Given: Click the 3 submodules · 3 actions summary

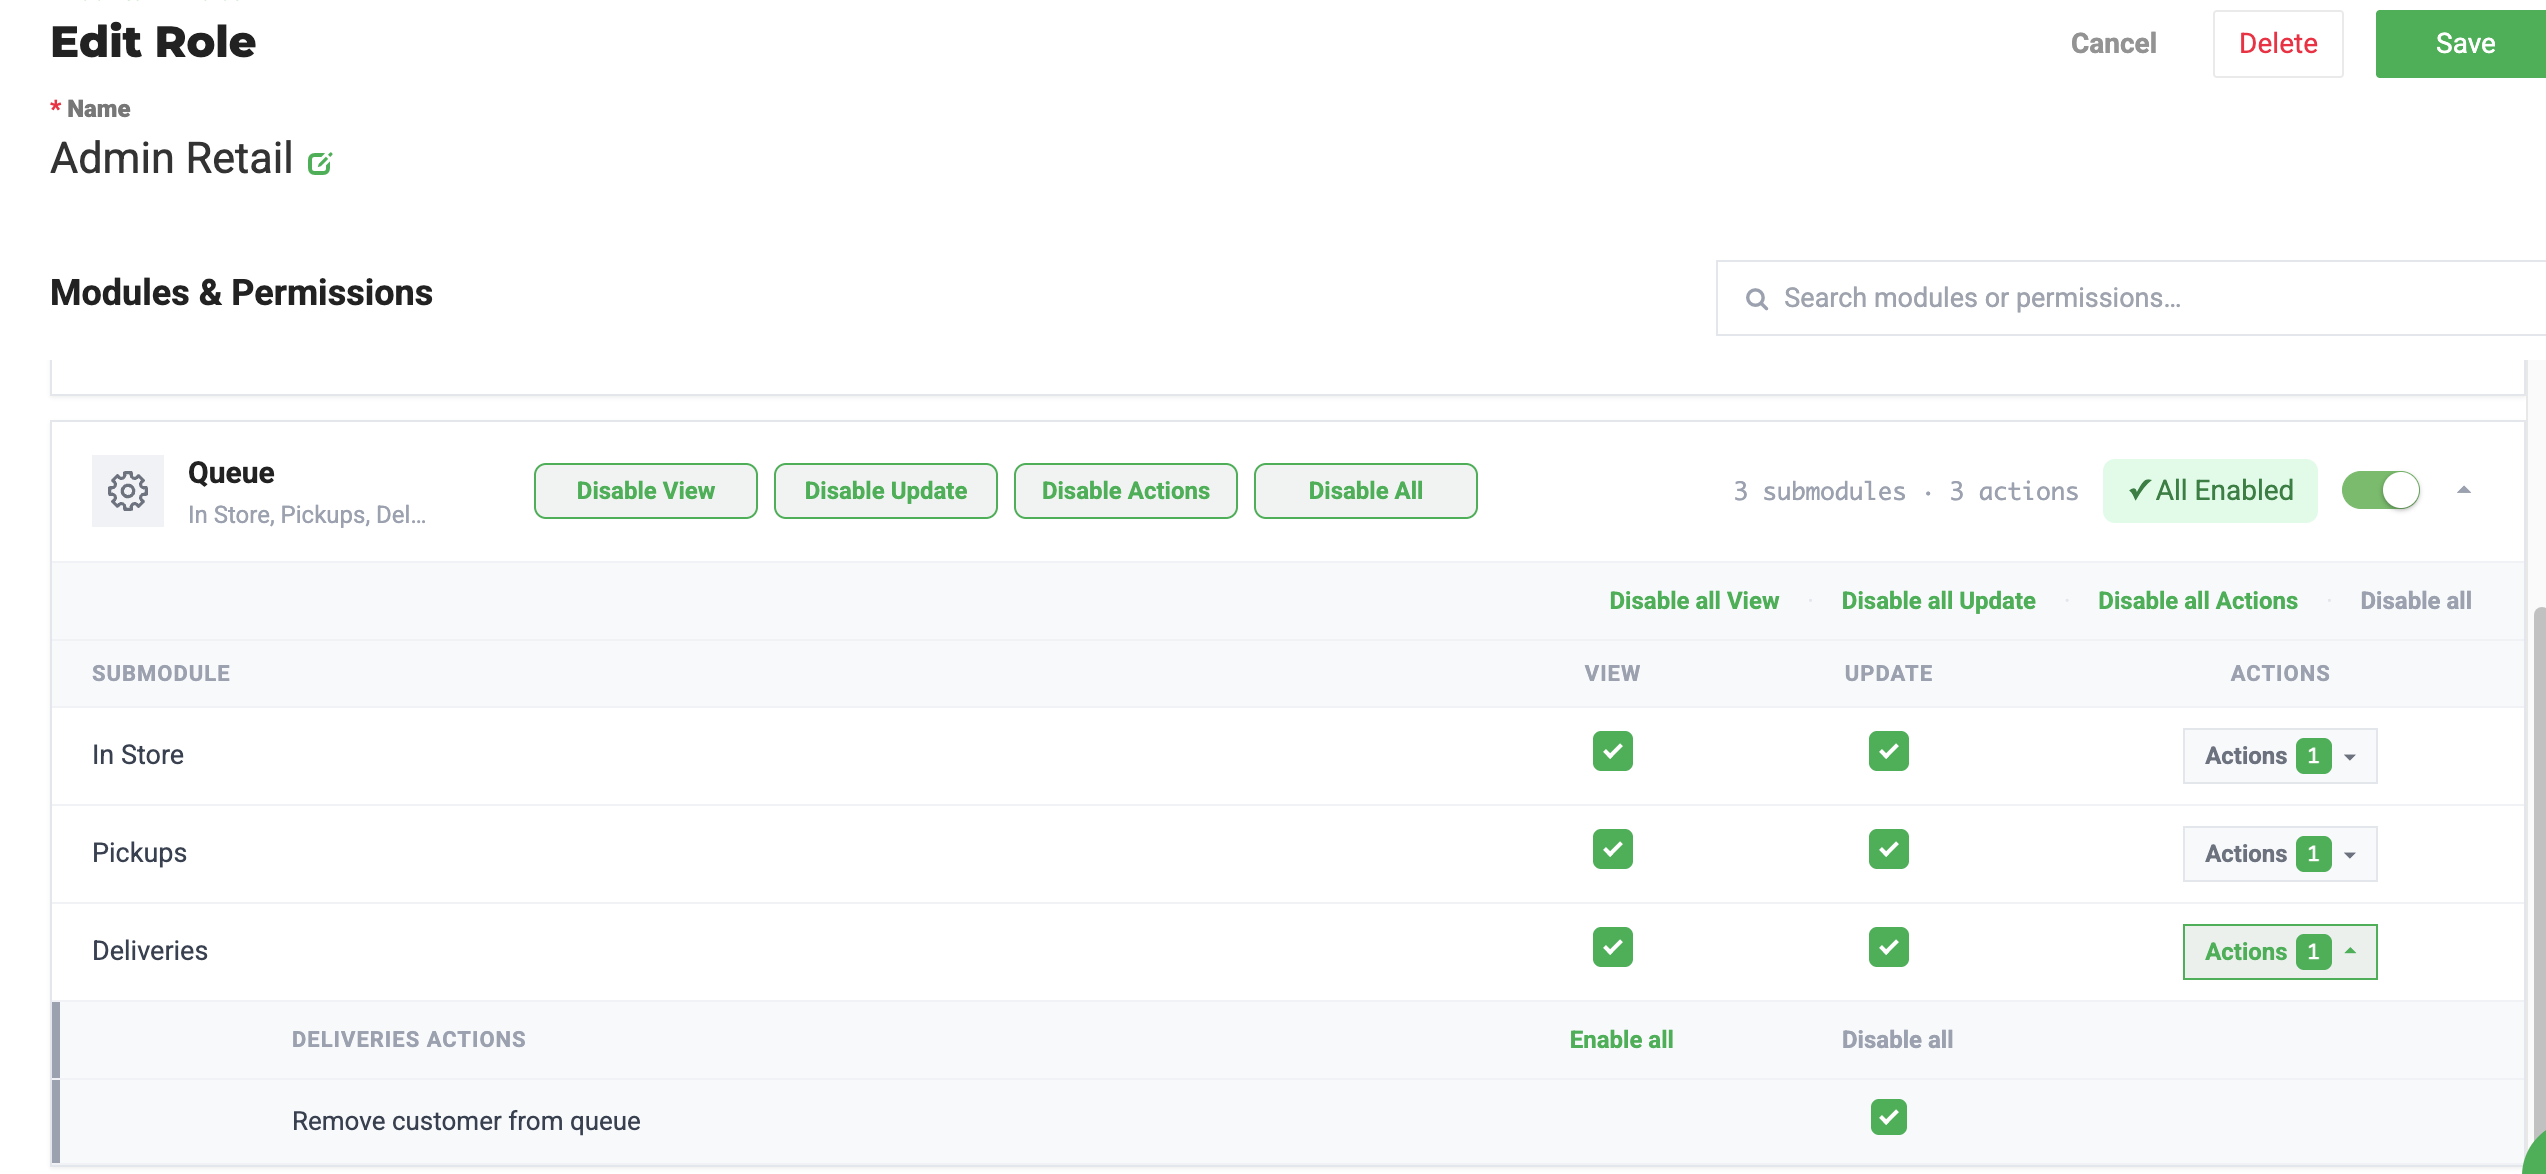Looking at the screenshot, I should point(1905,491).
